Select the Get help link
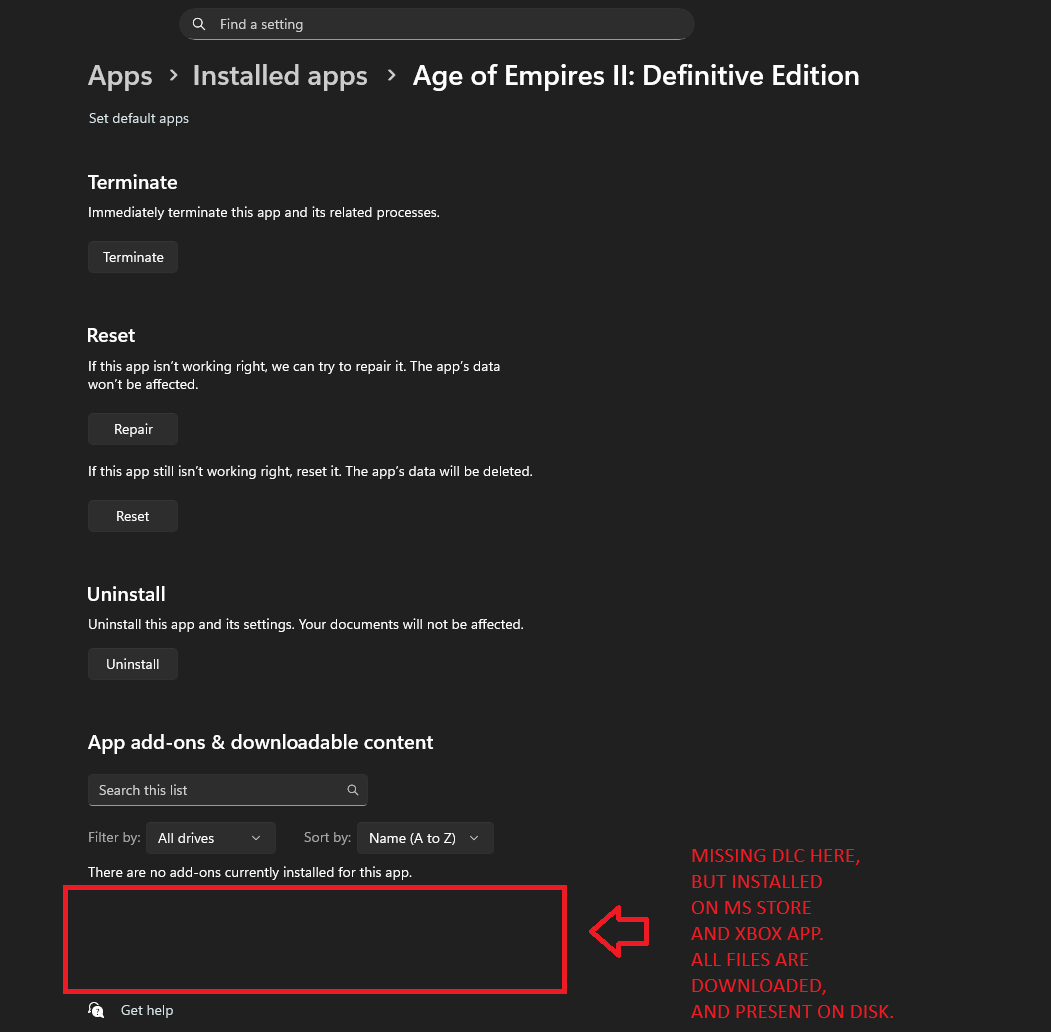The image size is (1051, 1032). click(x=147, y=1010)
